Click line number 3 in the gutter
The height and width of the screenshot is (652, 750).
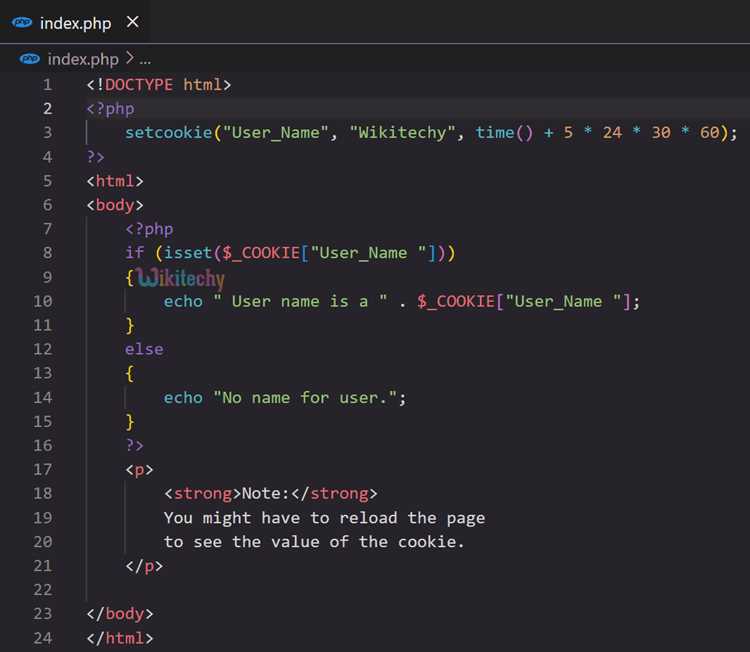point(47,133)
